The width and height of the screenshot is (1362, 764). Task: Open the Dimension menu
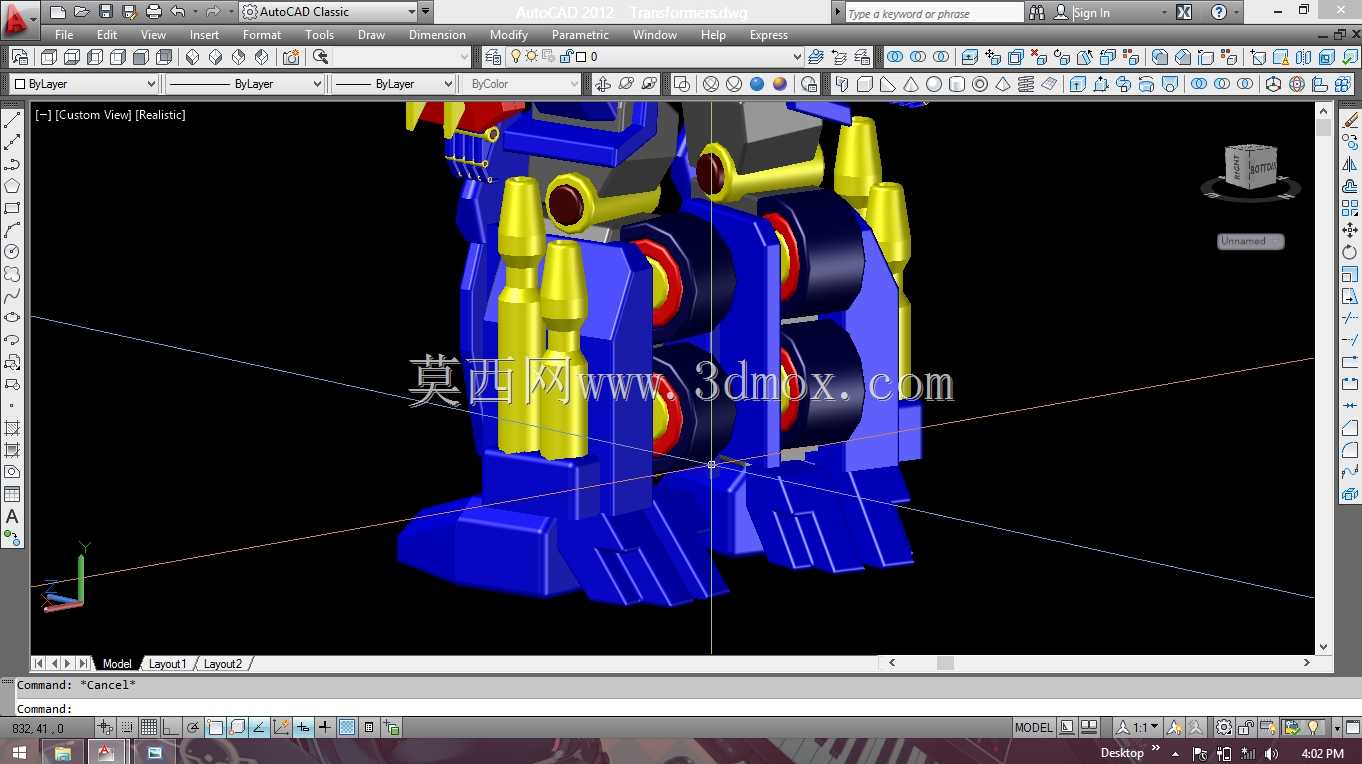pos(437,35)
